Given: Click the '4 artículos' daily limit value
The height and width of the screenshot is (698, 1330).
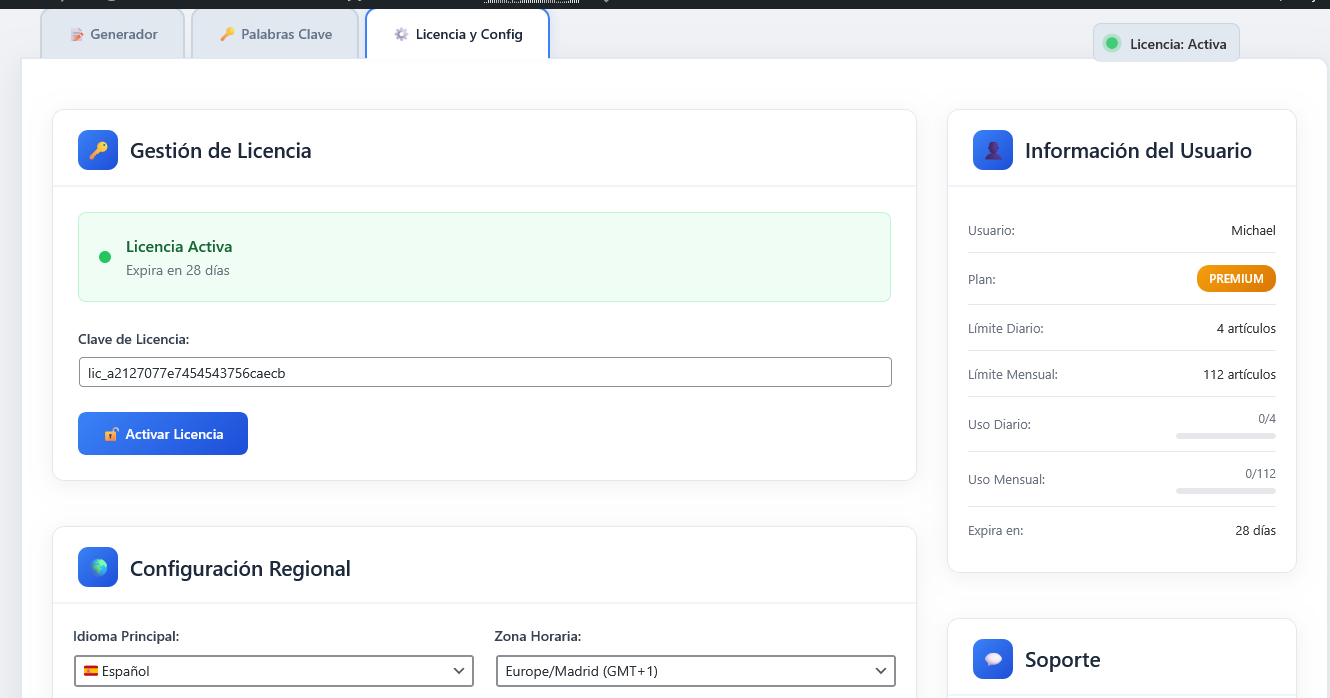Looking at the screenshot, I should 1246,328.
